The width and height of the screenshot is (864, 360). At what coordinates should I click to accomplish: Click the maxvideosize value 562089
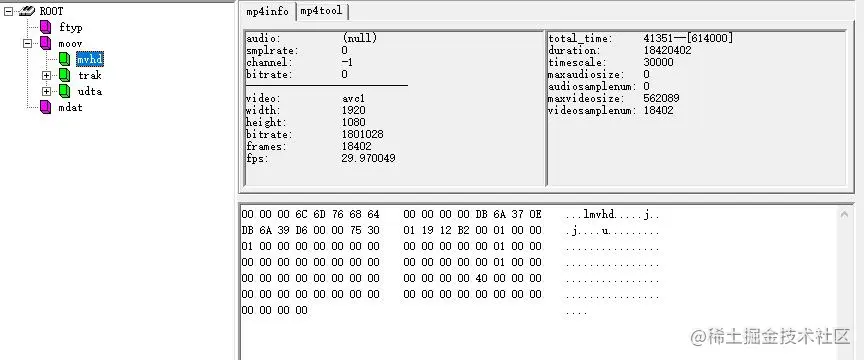click(x=661, y=98)
